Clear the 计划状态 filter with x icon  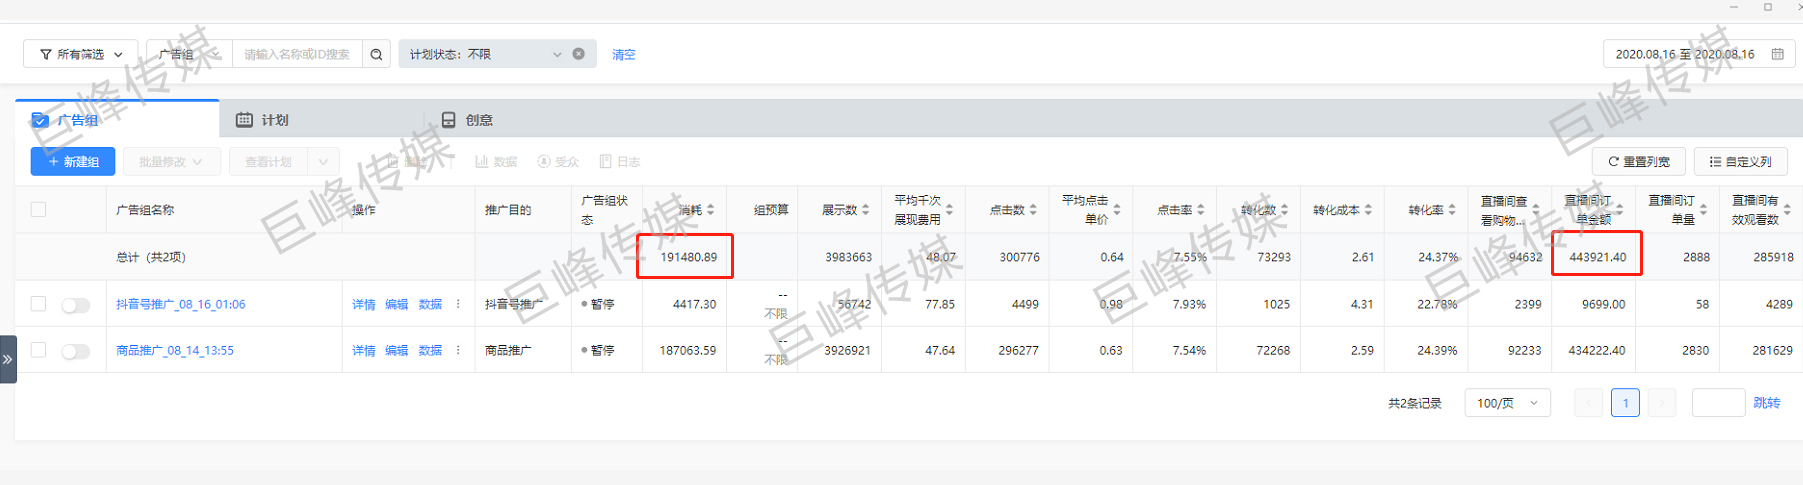pyautogui.click(x=578, y=54)
